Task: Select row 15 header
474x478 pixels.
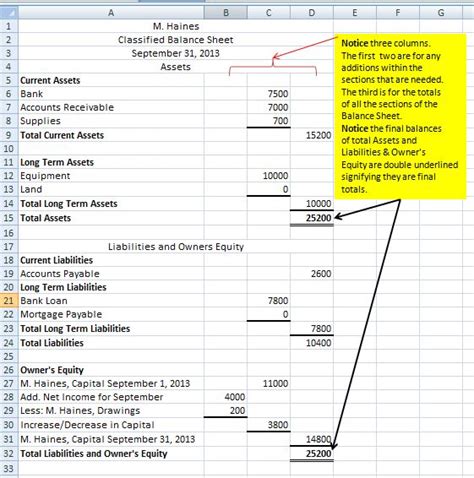Action: (9, 218)
